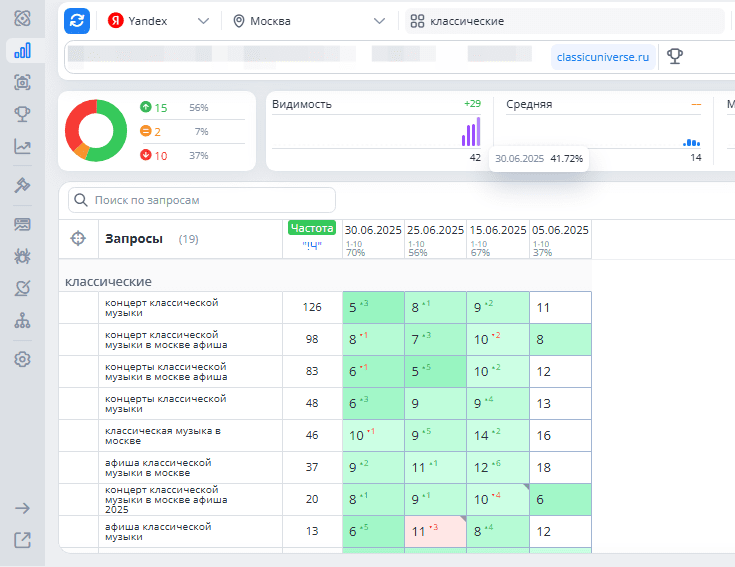735x567 pixels.
Task: Open the satellite dish sidebar icon
Action: coord(22,288)
